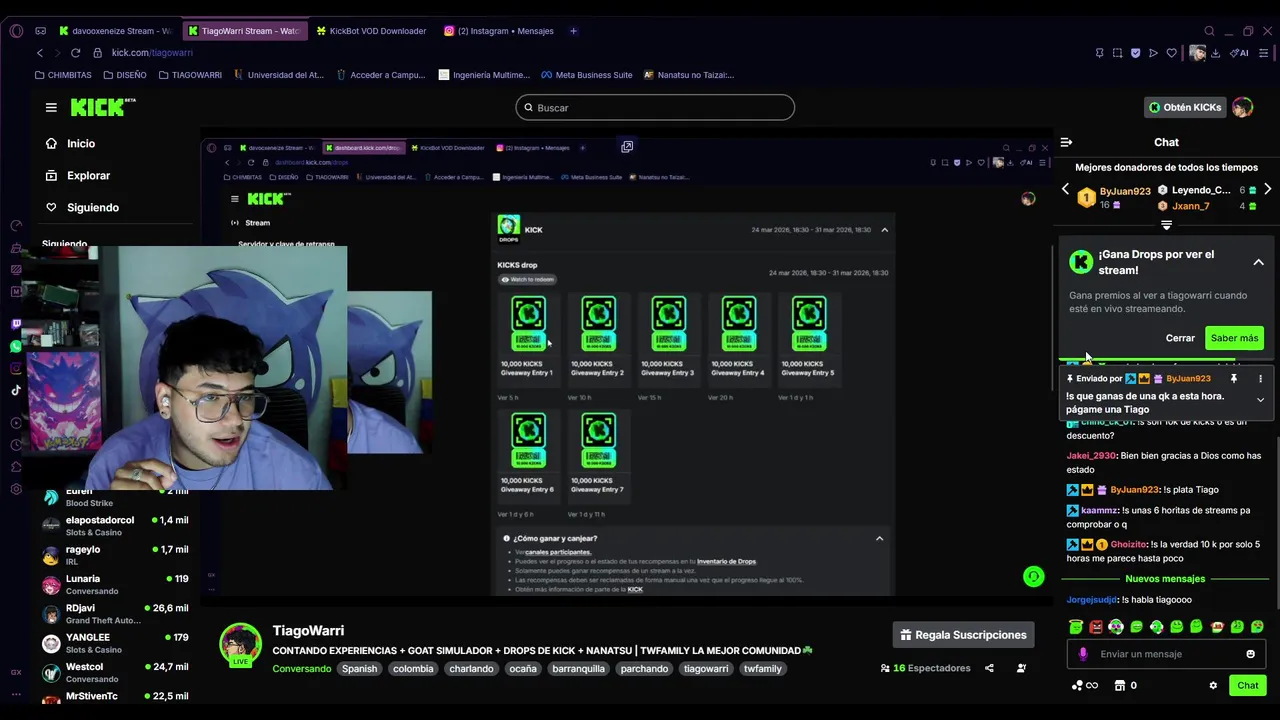
Task: Open Meta Business Suite bookmark
Action: click(587, 75)
